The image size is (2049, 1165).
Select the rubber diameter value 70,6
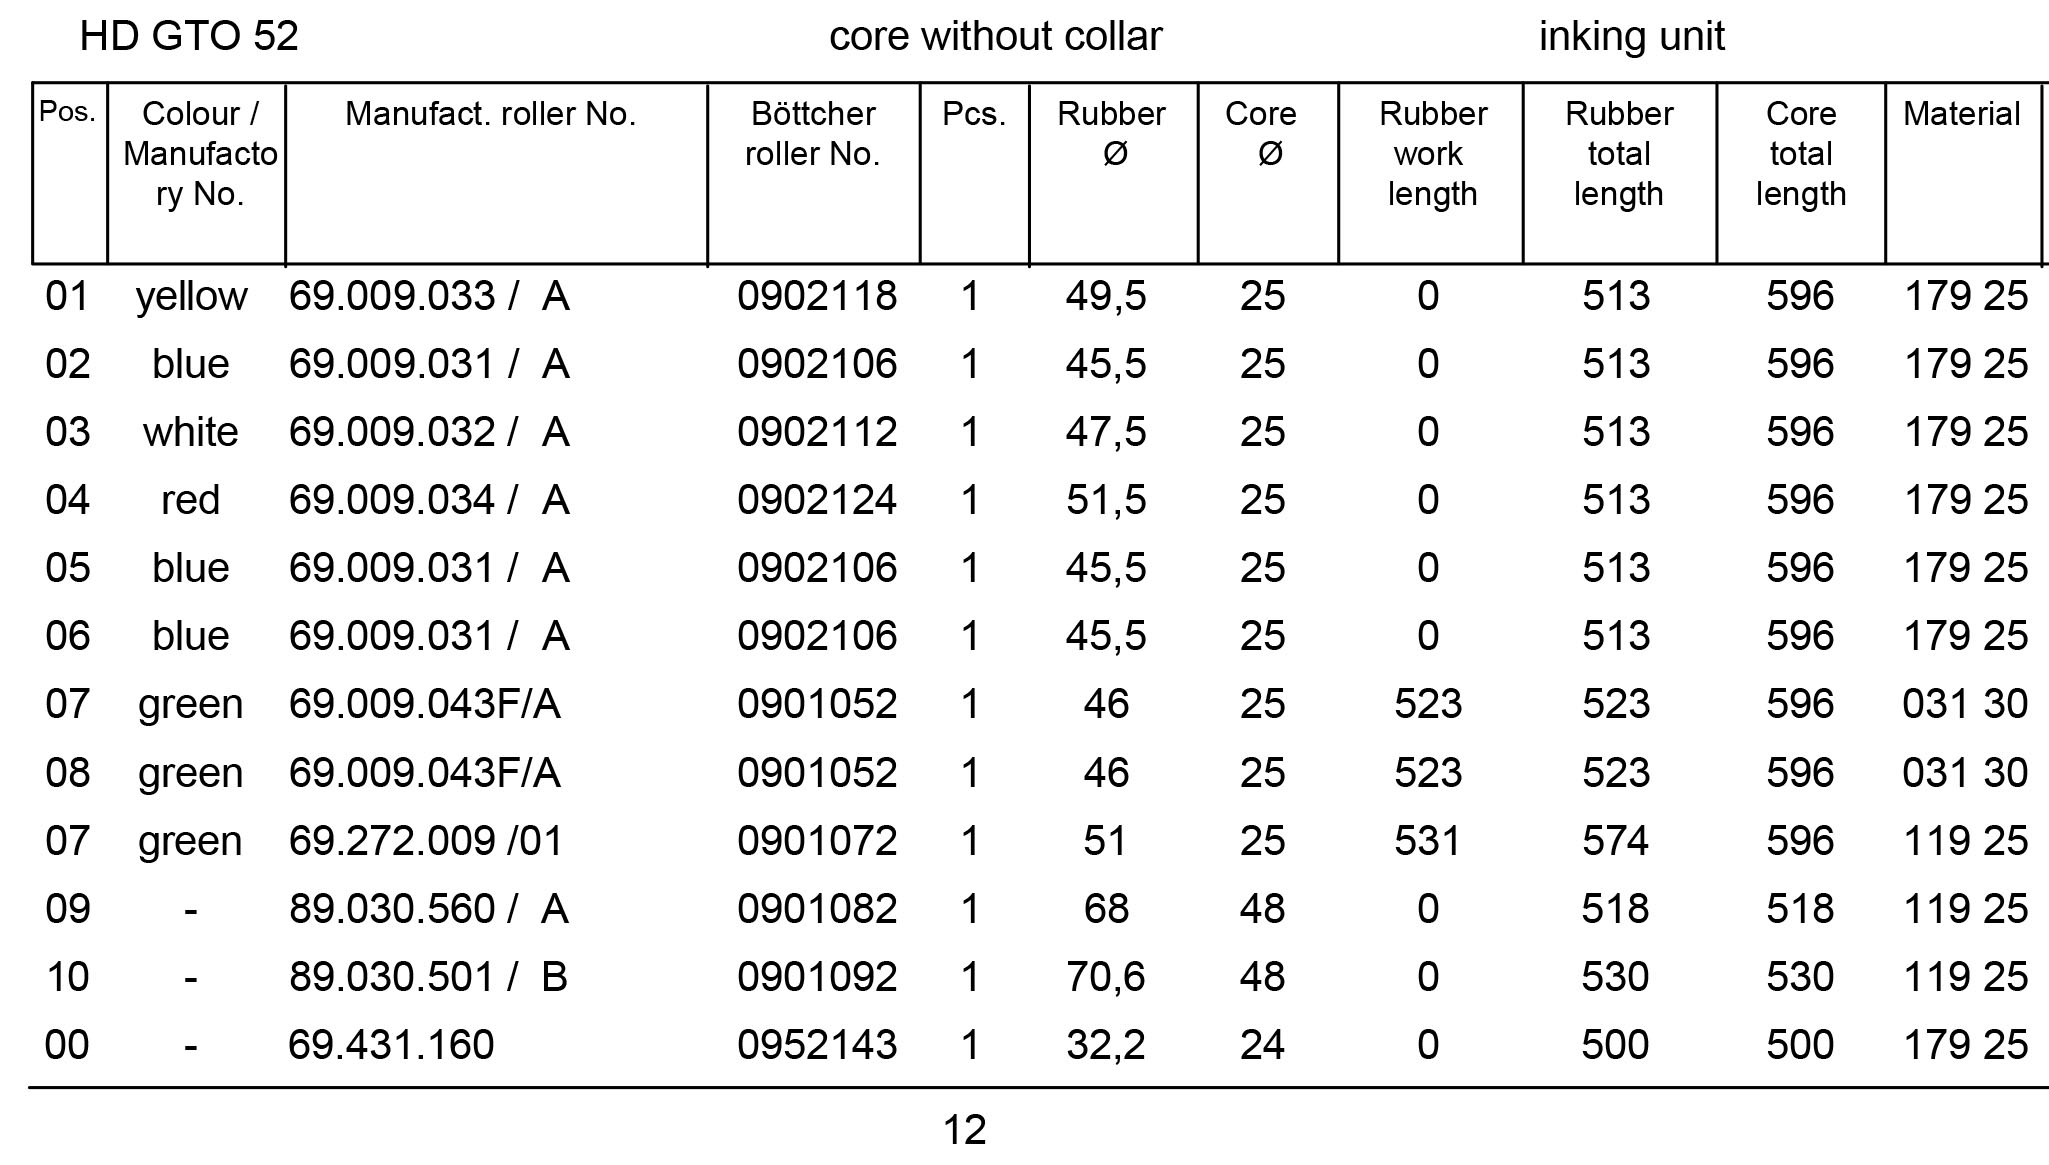point(1105,977)
